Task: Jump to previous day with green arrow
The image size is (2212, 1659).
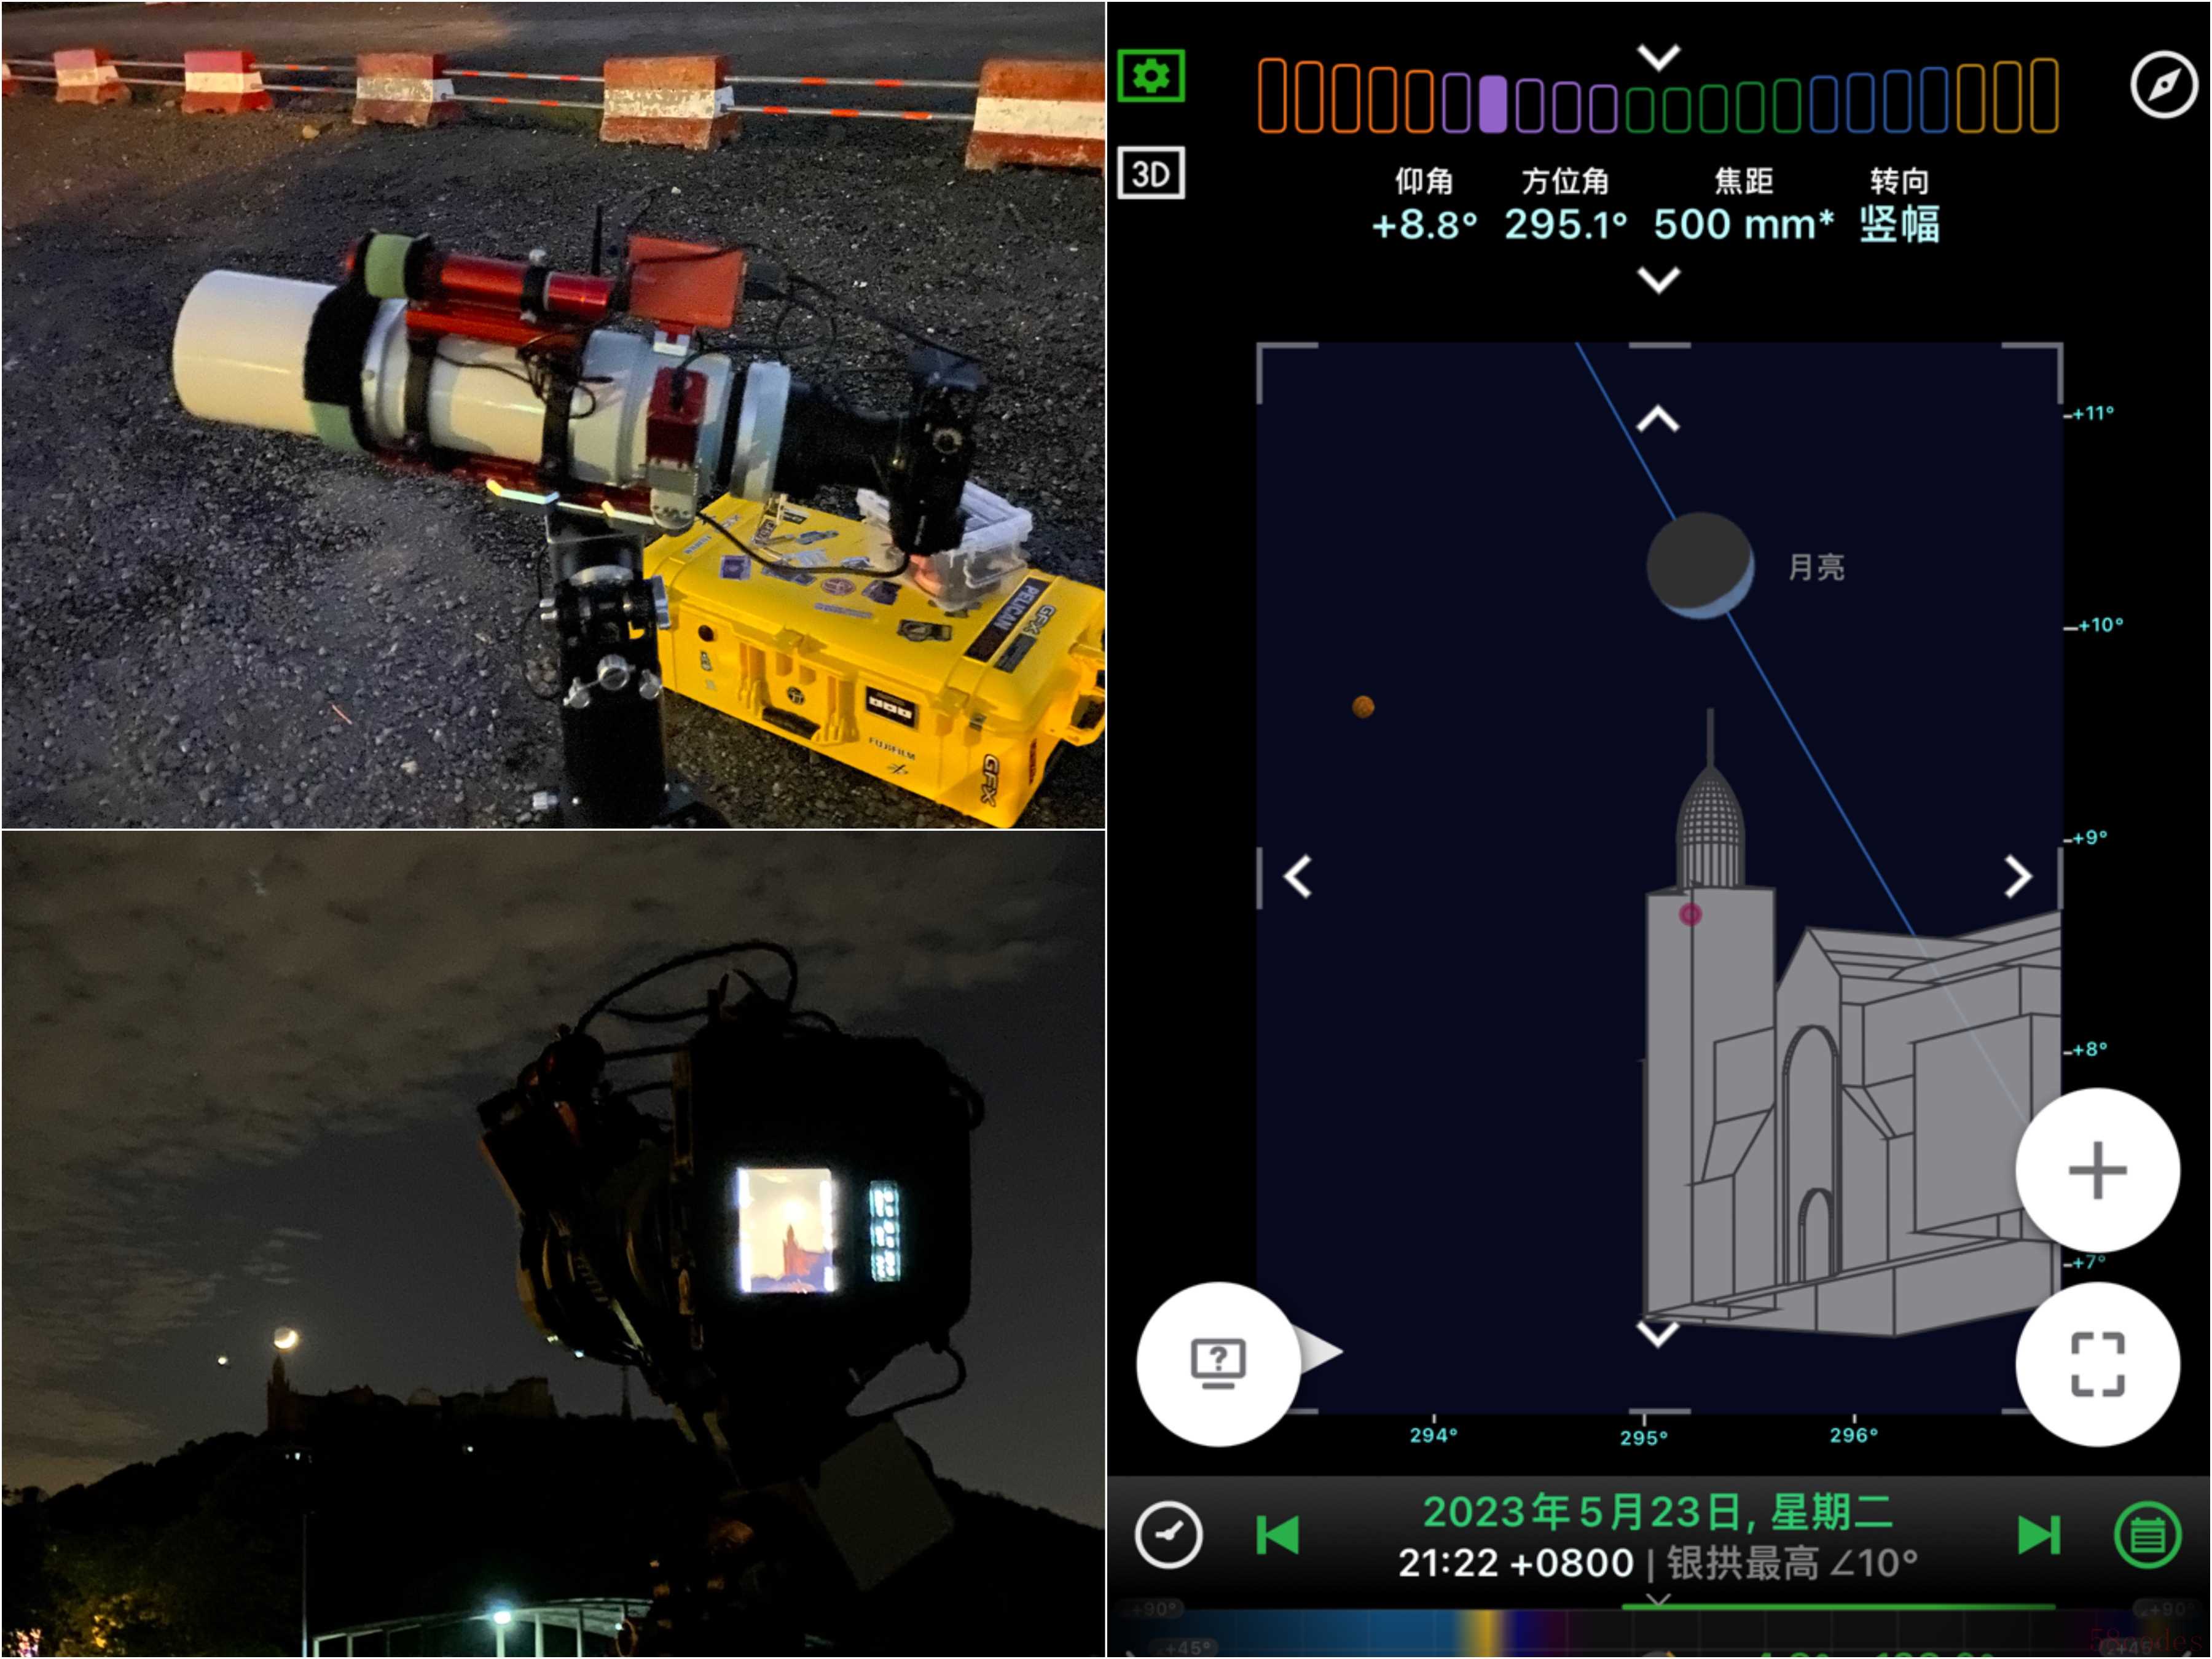Action: pyautogui.click(x=1277, y=1534)
